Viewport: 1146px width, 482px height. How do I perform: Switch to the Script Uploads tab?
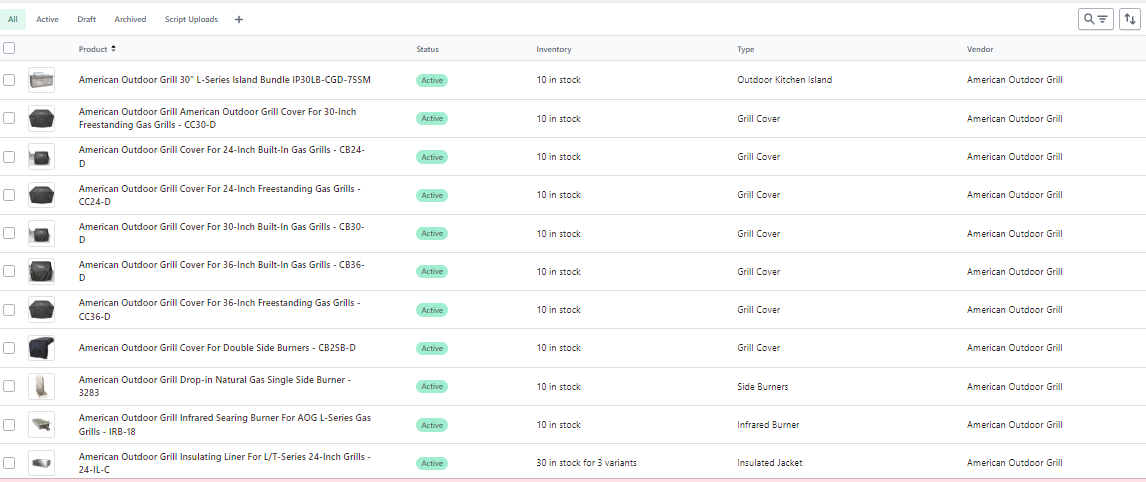coord(191,20)
